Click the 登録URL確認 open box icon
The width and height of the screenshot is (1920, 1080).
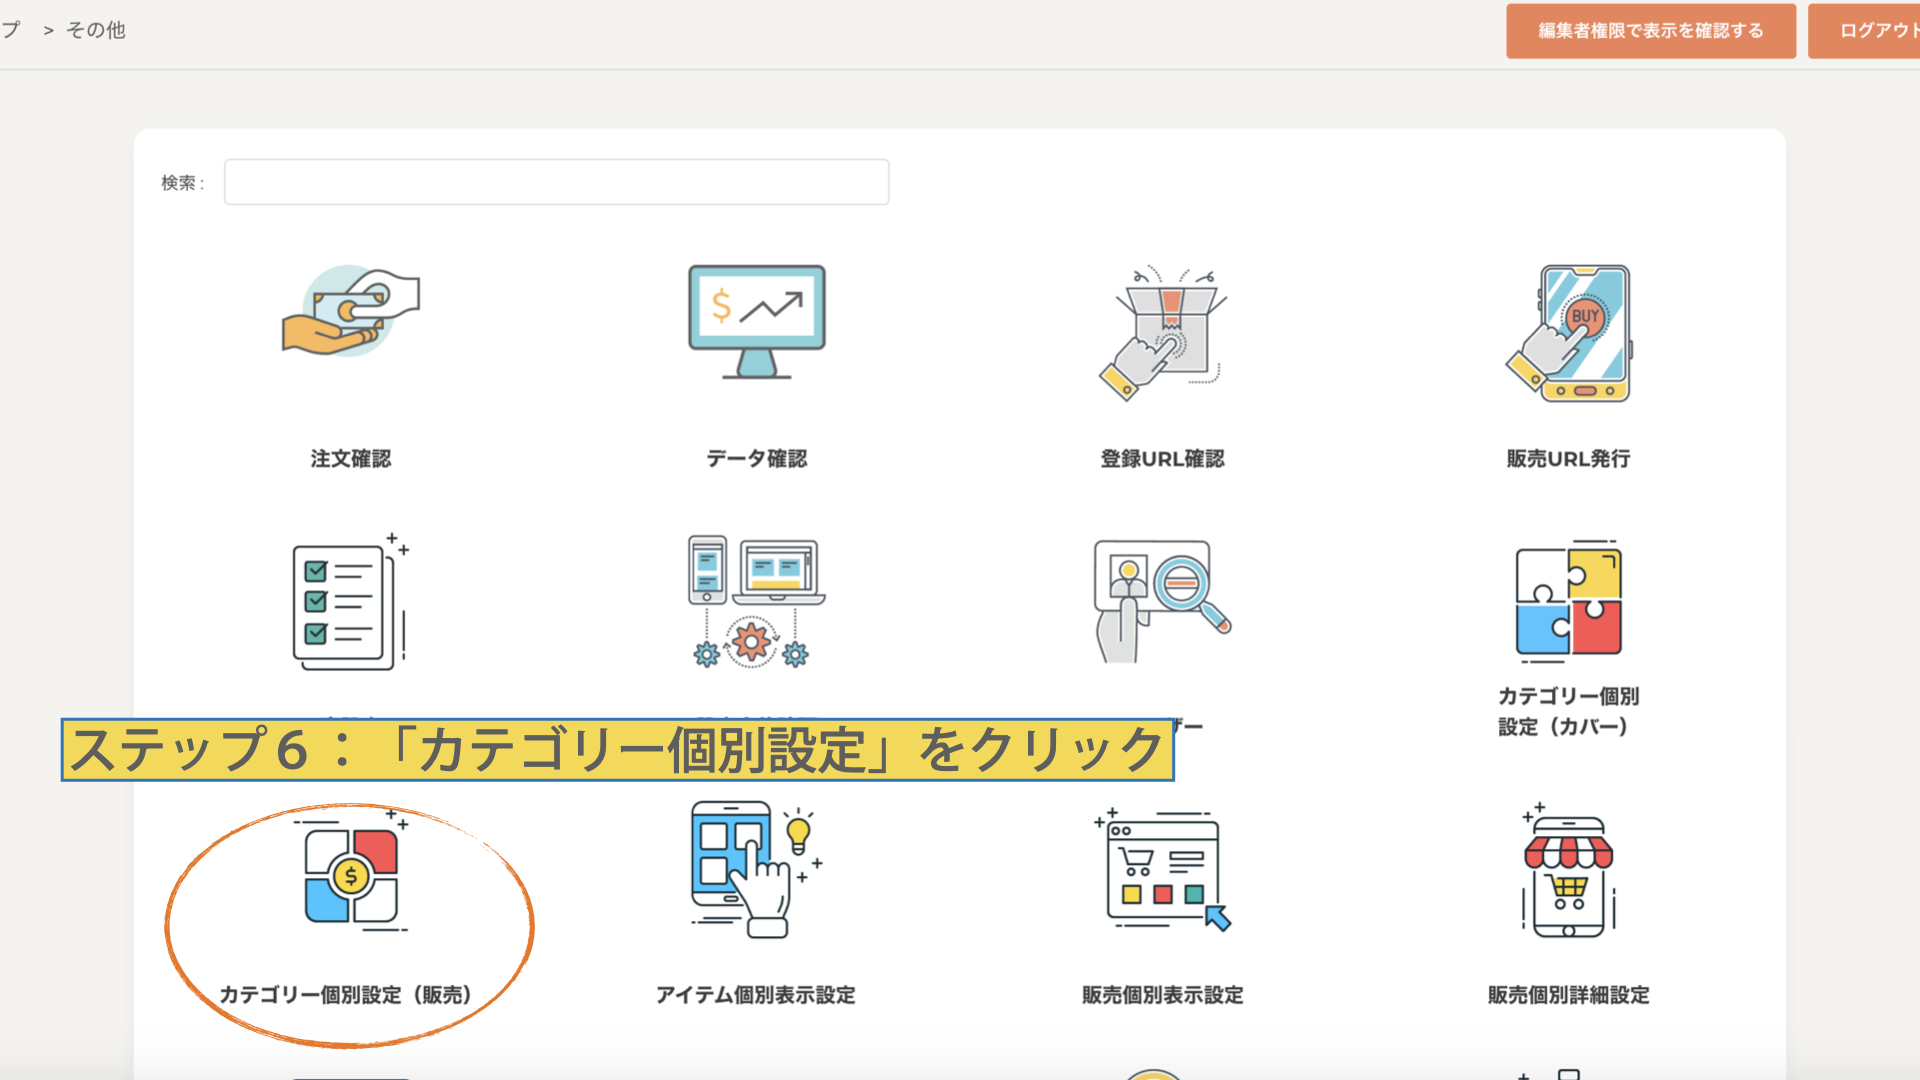[1162, 333]
